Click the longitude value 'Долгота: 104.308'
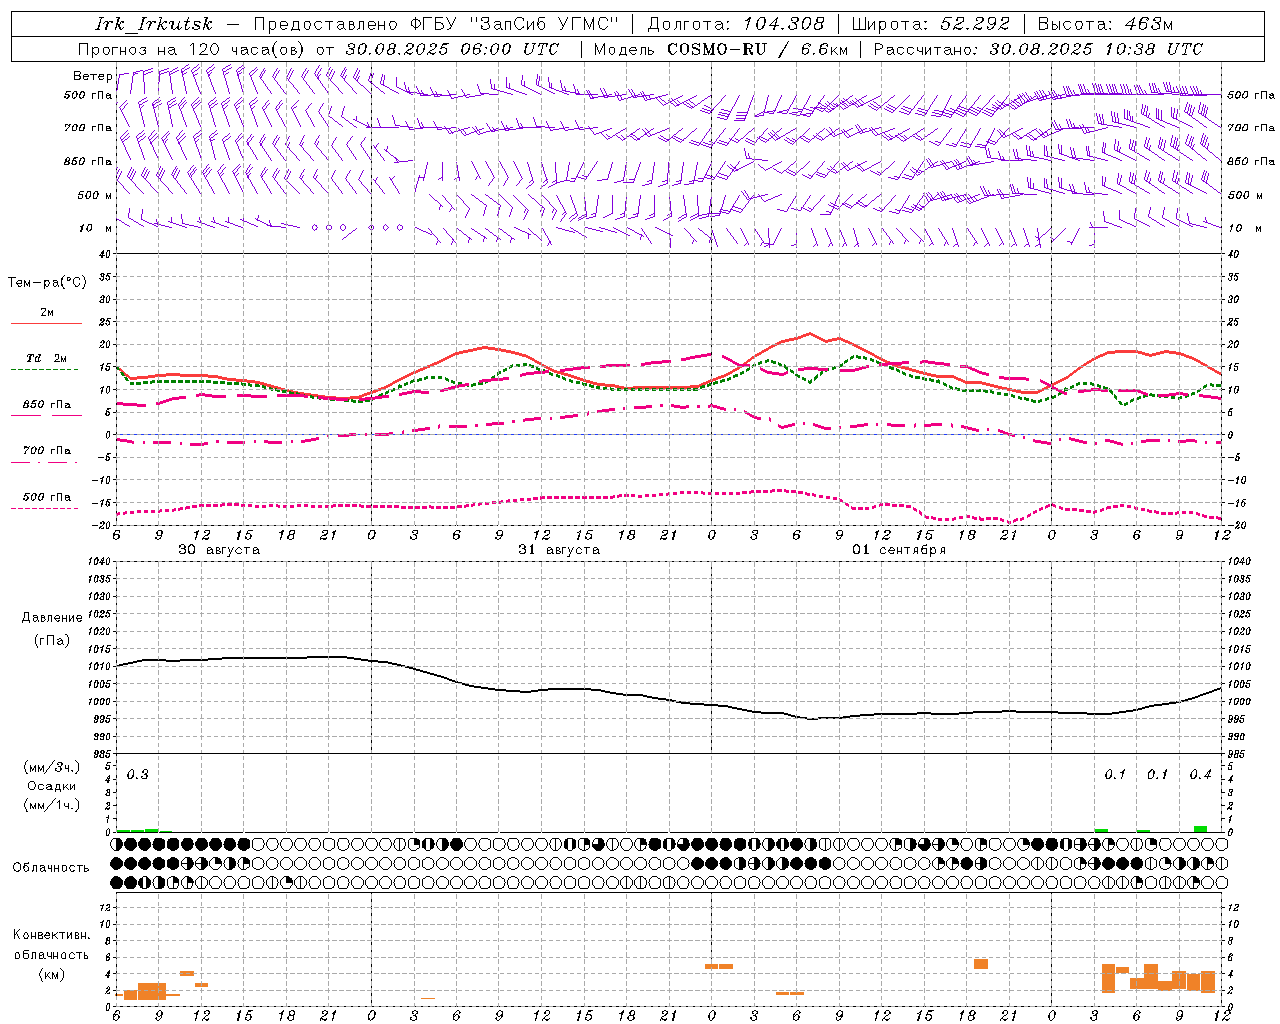 coord(736,24)
